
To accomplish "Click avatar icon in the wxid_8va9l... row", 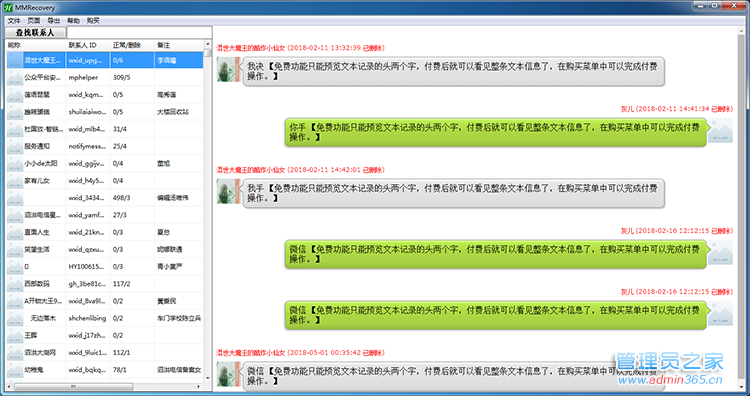I will tap(15, 301).
